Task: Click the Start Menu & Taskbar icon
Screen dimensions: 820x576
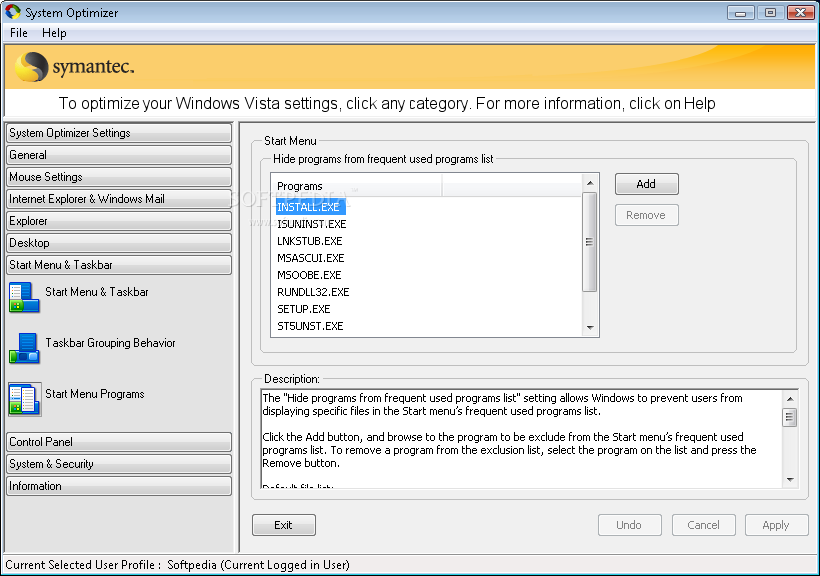Action: click(x=24, y=297)
